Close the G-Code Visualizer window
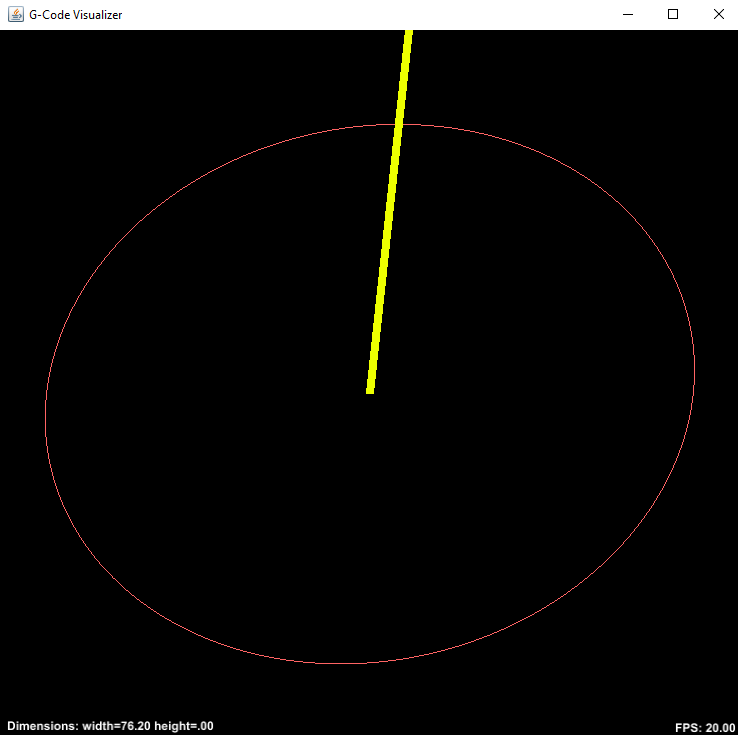This screenshot has height=735, width=738. pos(718,14)
